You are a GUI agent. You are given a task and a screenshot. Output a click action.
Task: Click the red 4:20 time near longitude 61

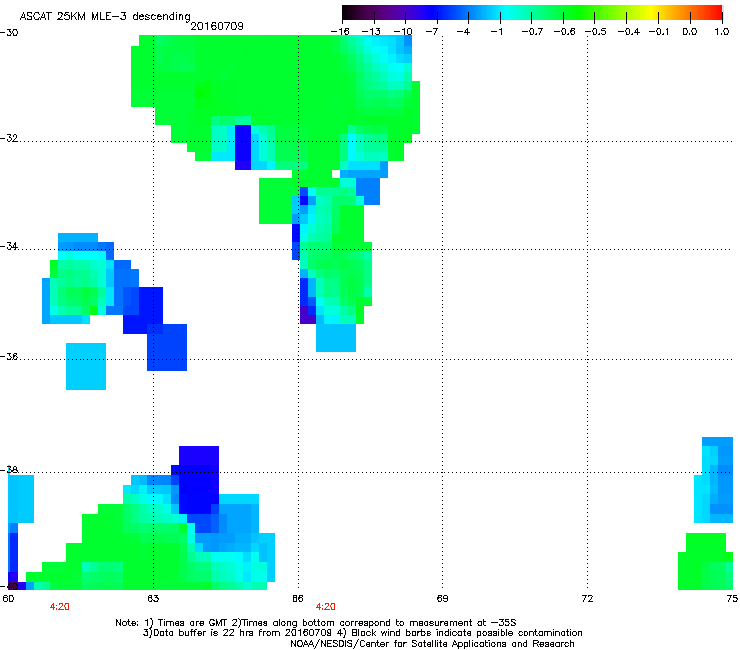pyautogui.click(x=59, y=607)
